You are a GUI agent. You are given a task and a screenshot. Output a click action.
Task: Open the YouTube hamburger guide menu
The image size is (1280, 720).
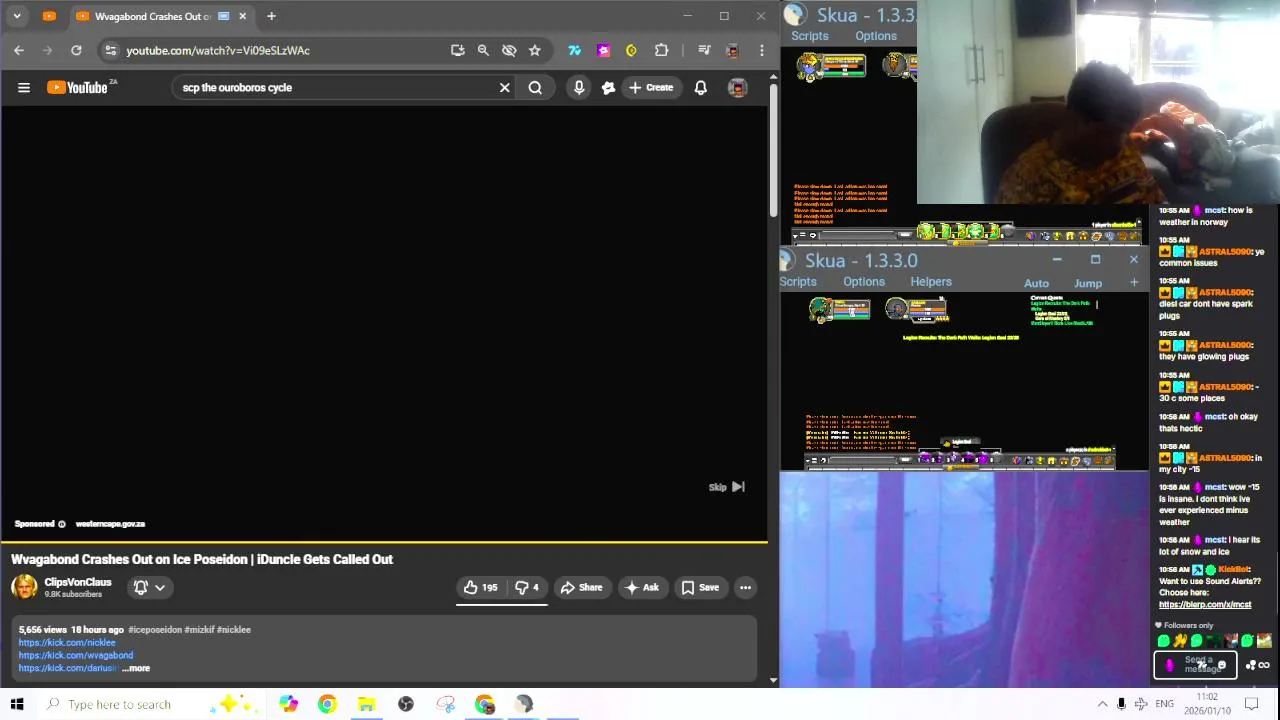point(24,88)
